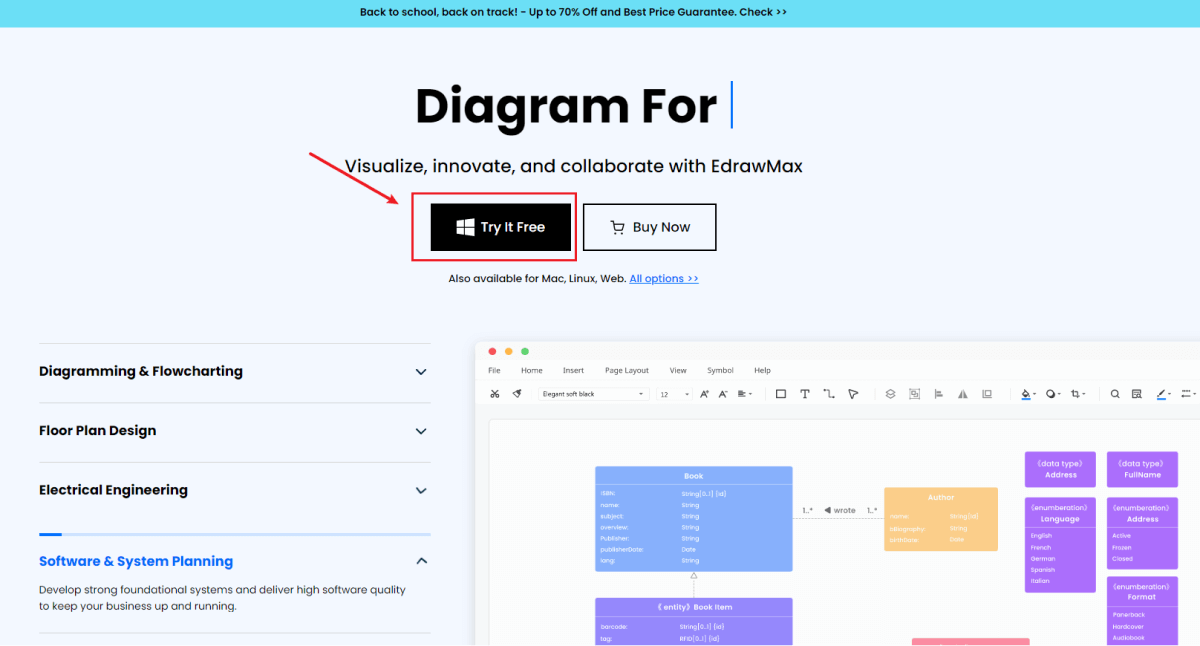
Task: Click the Layers stack icon
Action: (890, 394)
